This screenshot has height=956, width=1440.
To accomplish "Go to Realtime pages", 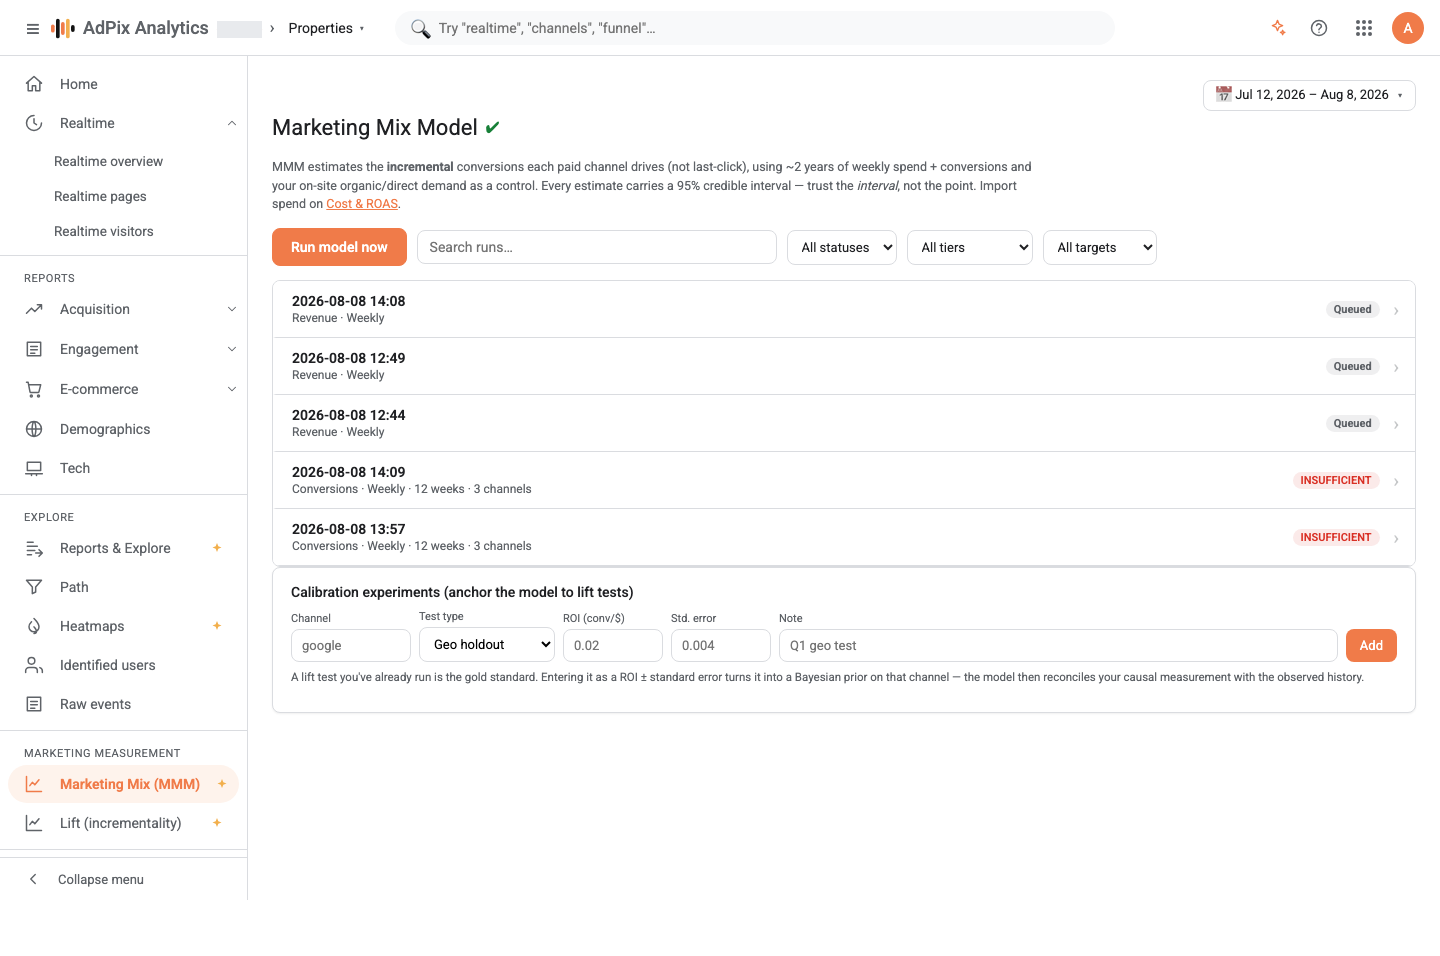I will (100, 196).
